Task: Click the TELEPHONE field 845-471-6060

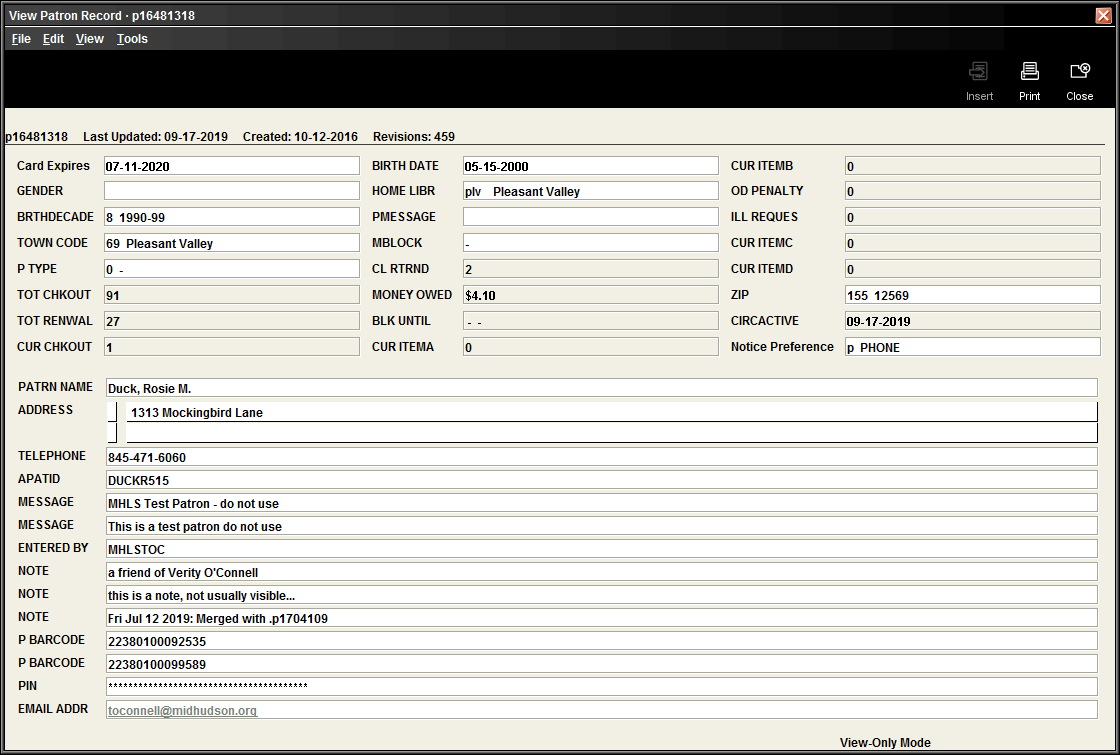Action: pos(600,456)
